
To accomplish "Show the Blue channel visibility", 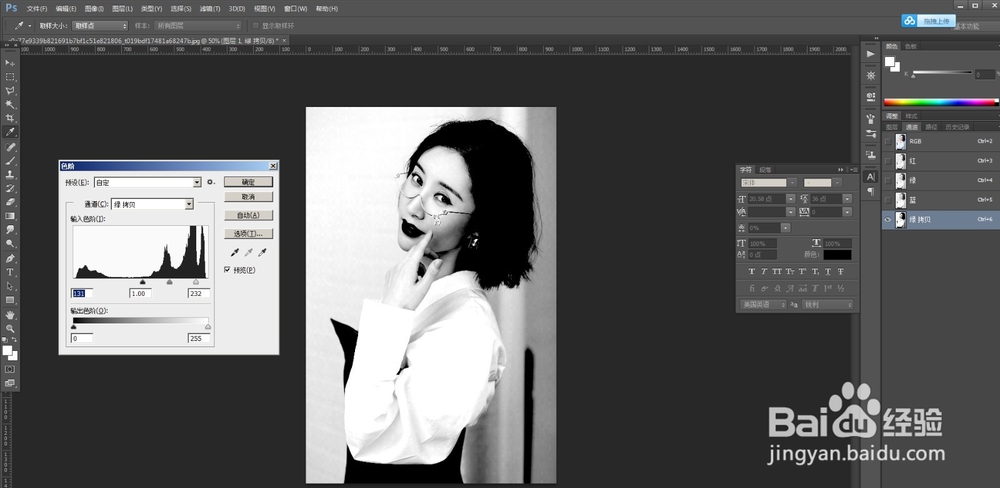I will coord(888,200).
